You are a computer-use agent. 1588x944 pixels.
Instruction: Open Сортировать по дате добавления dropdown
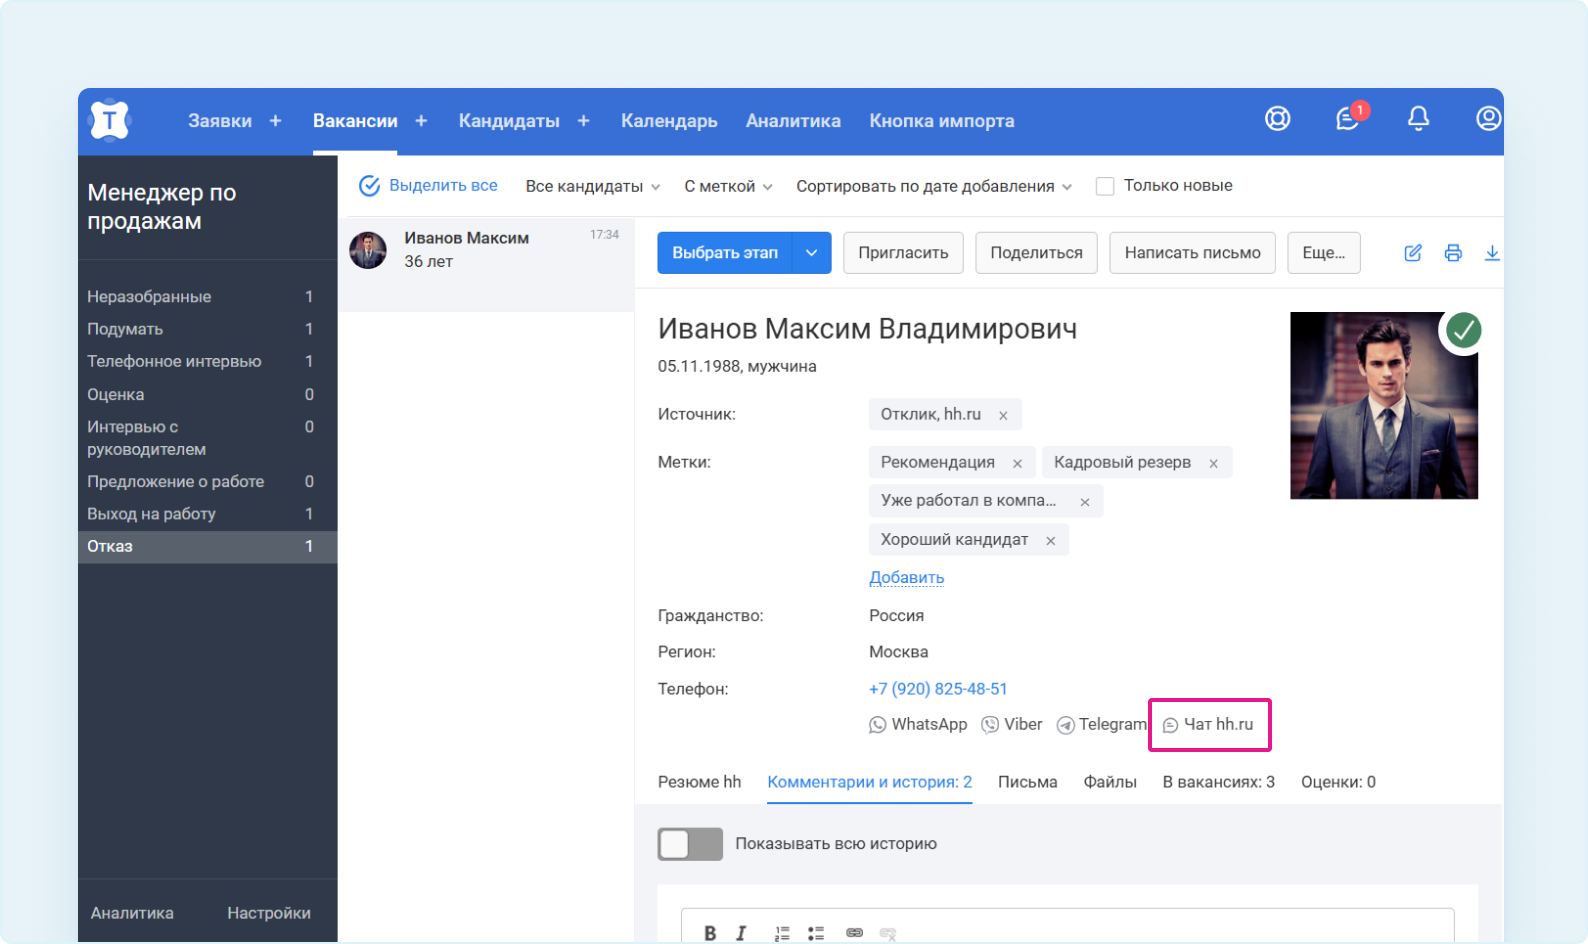pyautogui.click(x=934, y=187)
